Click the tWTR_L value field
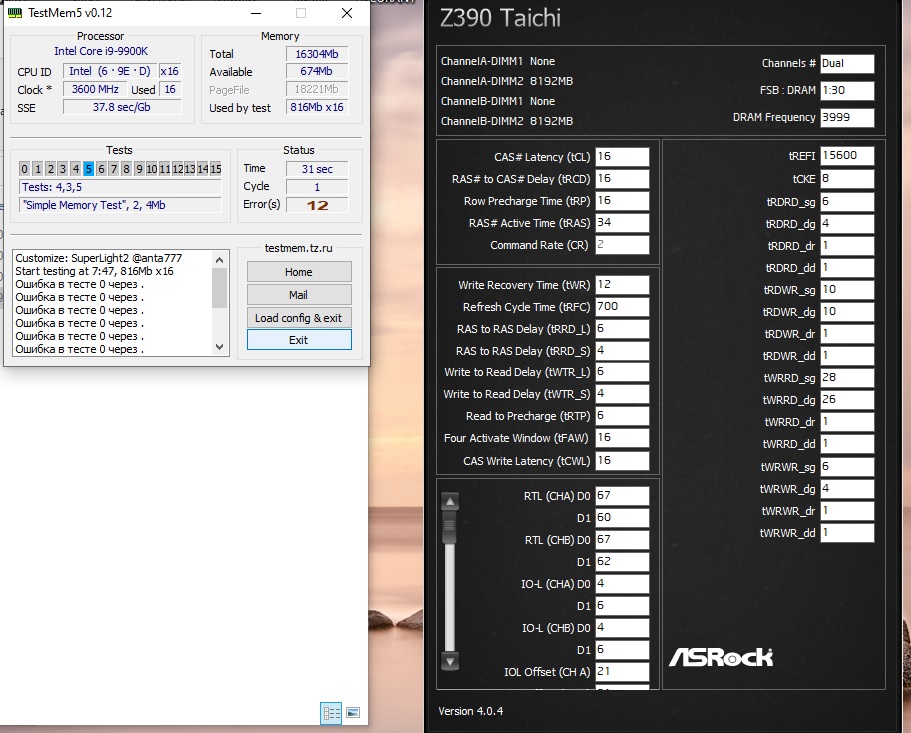Viewport: 911px width, 733px height. (622, 372)
